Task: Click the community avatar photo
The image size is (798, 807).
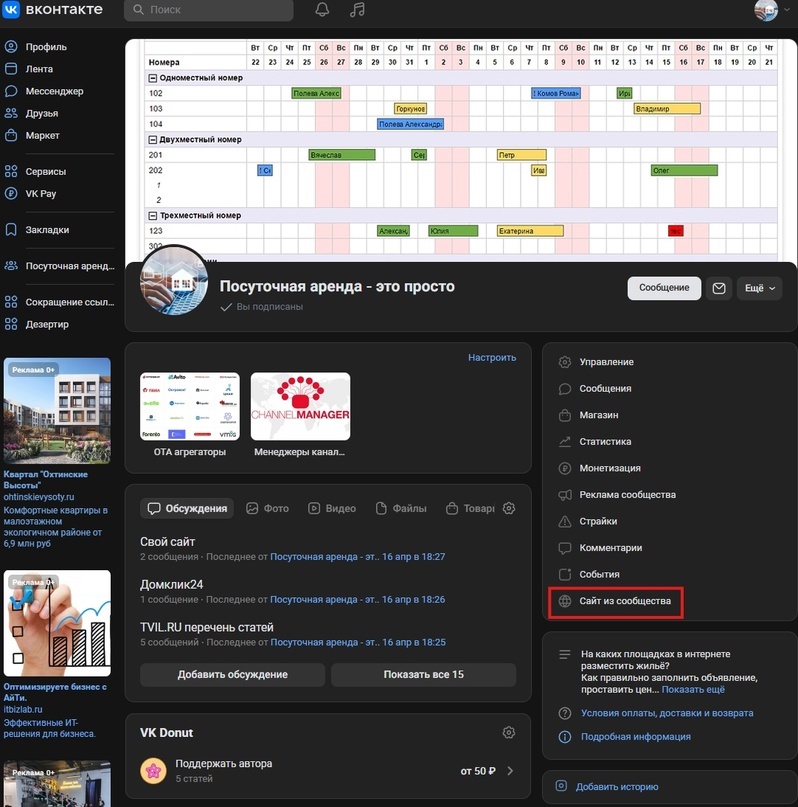Action: point(174,281)
